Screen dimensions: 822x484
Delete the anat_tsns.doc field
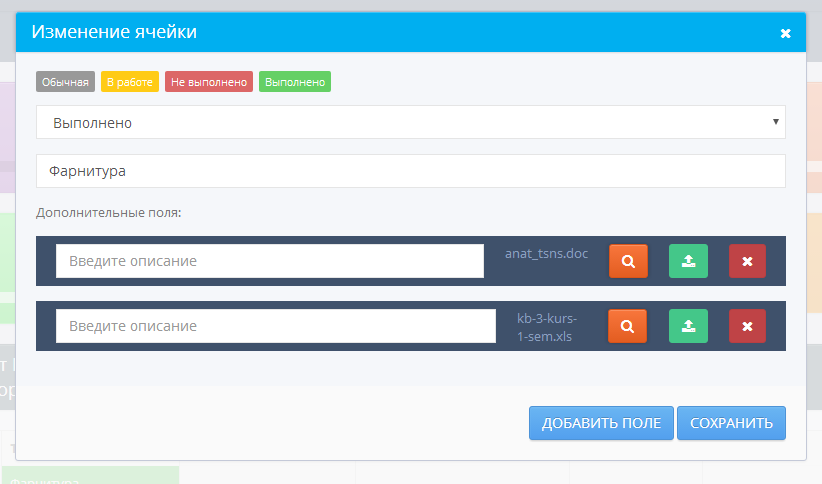[x=747, y=261]
